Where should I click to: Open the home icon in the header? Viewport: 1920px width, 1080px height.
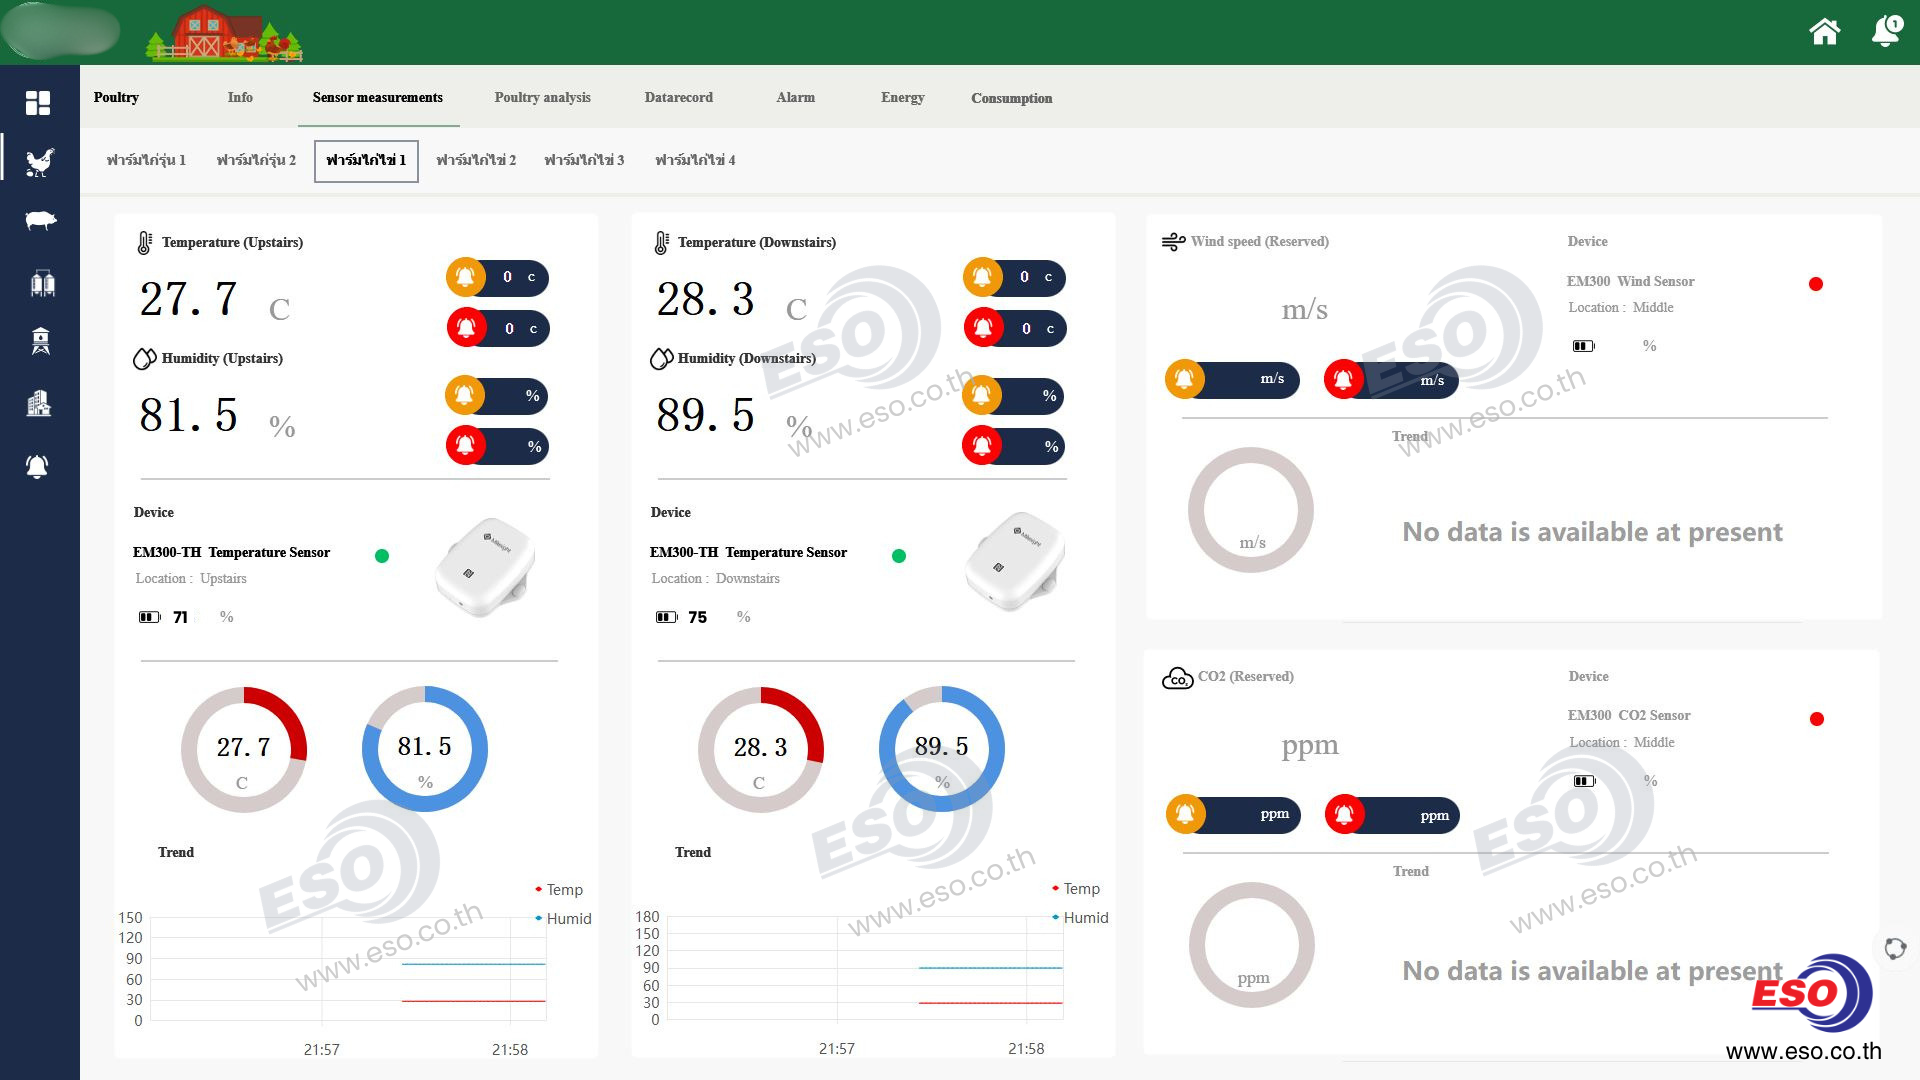pyautogui.click(x=1824, y=32)
